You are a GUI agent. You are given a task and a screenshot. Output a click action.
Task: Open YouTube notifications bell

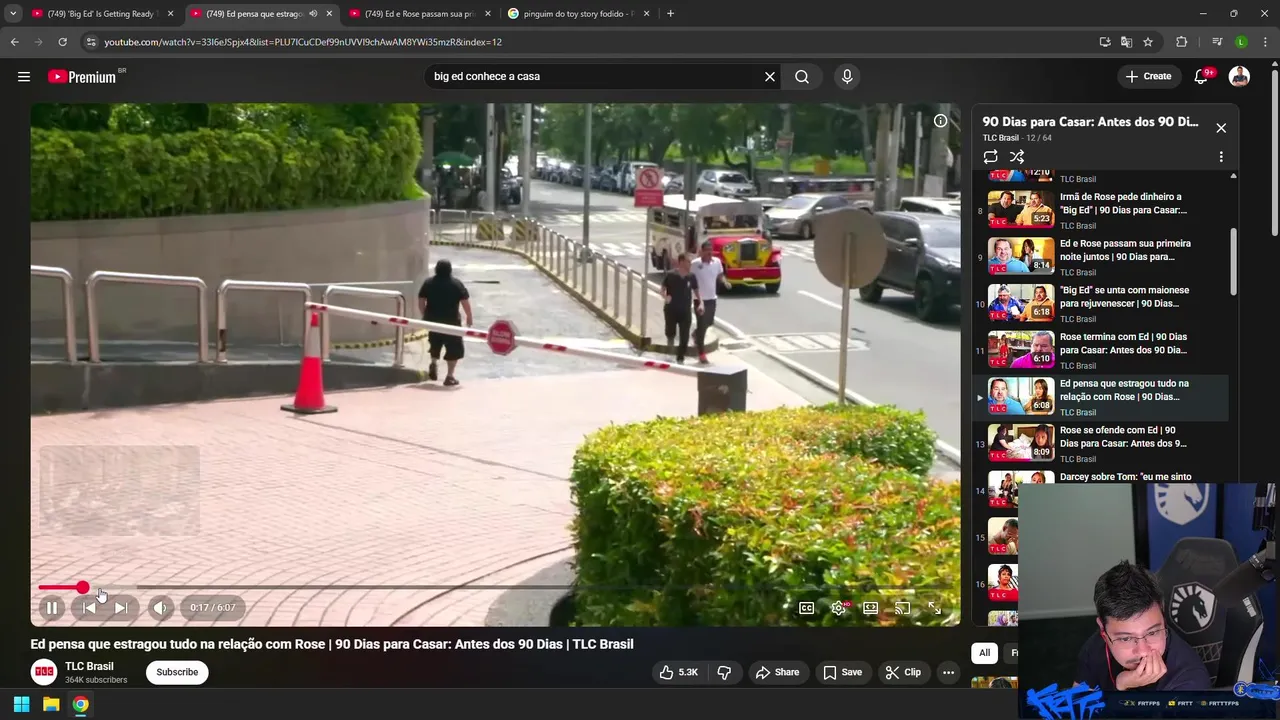(x=1201, y=76)
